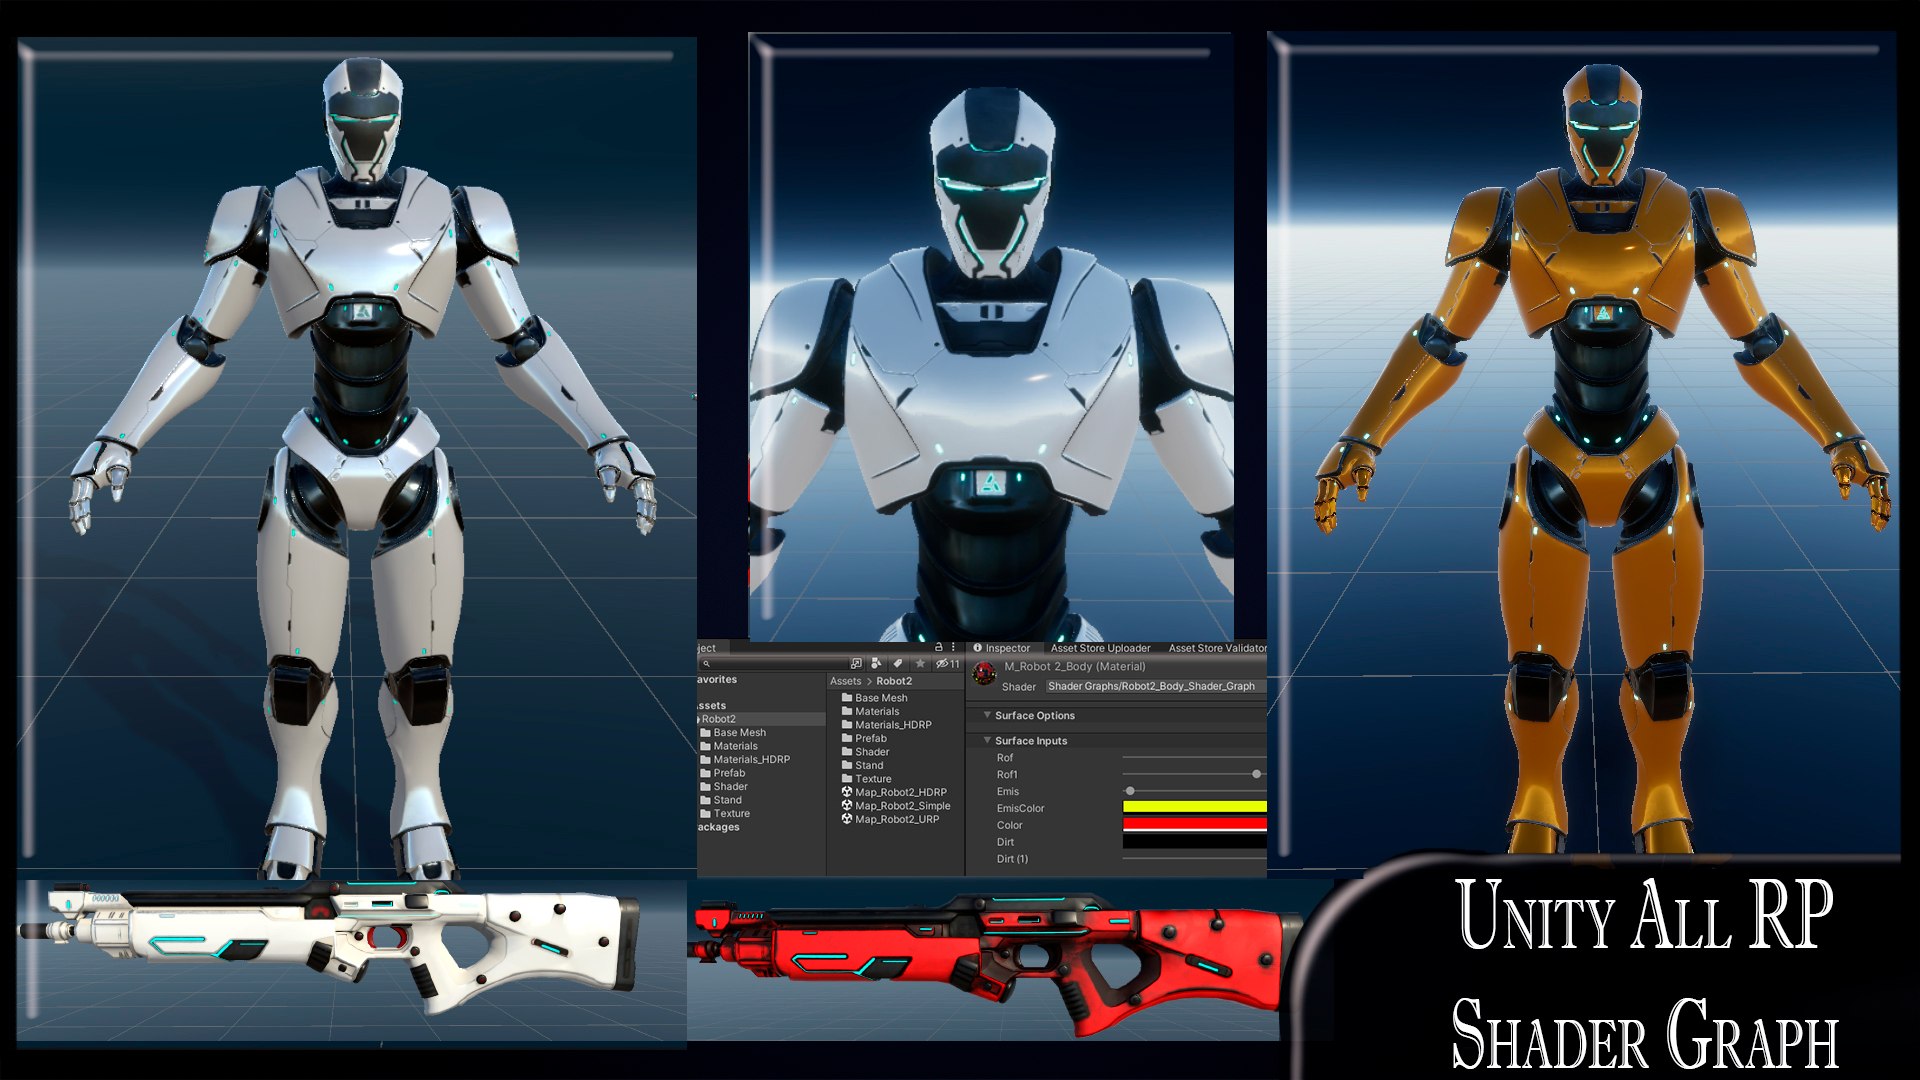
Task: Click the Packages heading in tree
Action: pyautogui.click(x=718, y=828)
